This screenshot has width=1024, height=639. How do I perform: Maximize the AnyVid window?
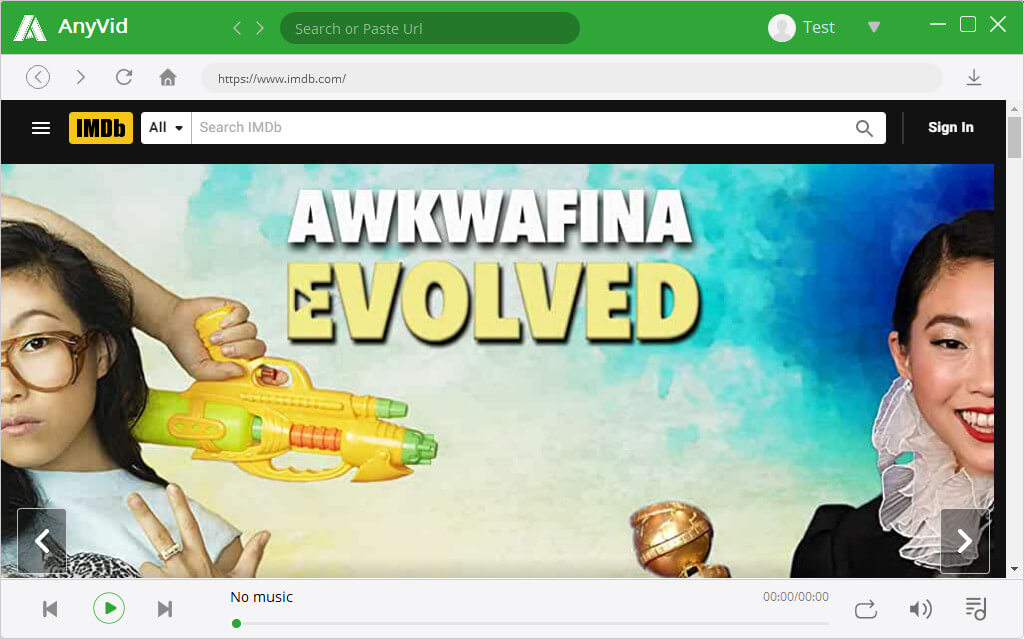point(968,24)
